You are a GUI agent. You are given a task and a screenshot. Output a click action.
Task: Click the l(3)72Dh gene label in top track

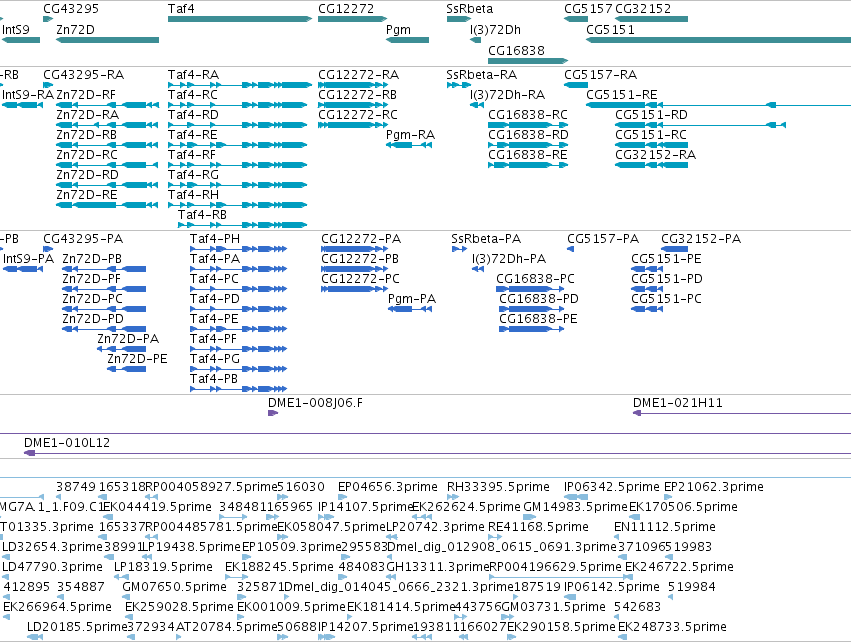pyautogui.click(x=495, y=29)
